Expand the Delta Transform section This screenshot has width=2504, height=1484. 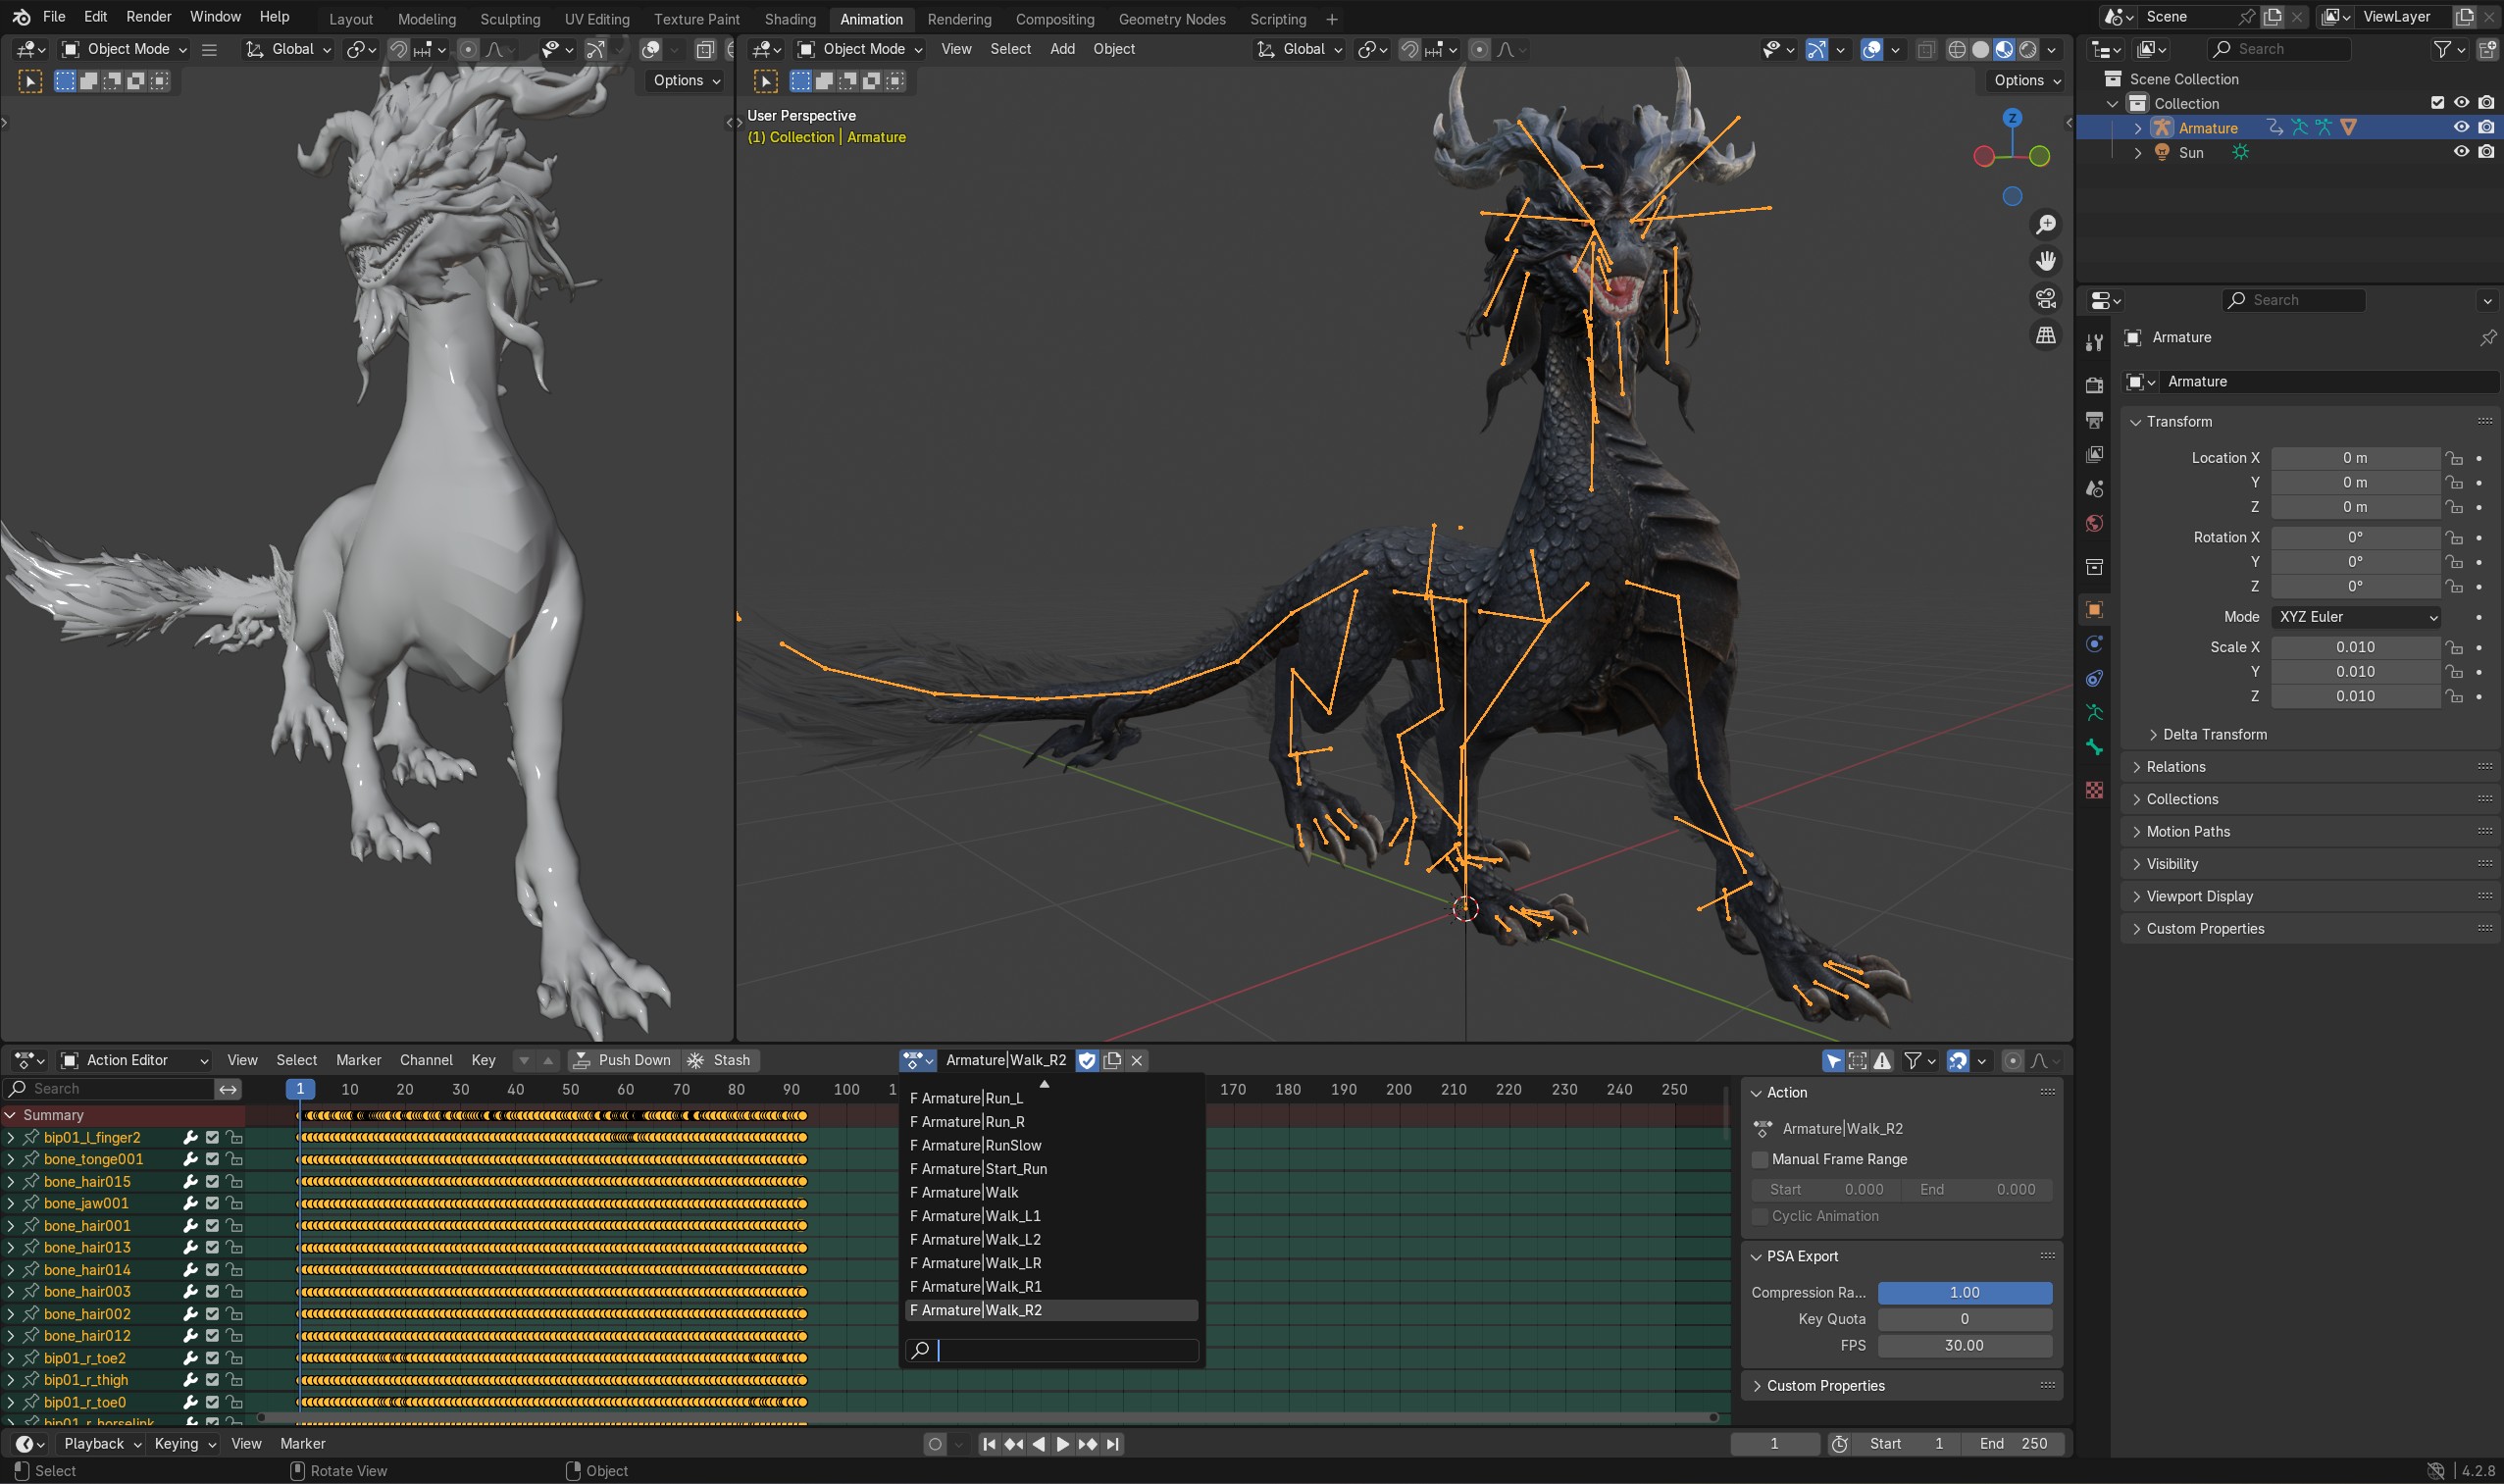pos(2214,734)
